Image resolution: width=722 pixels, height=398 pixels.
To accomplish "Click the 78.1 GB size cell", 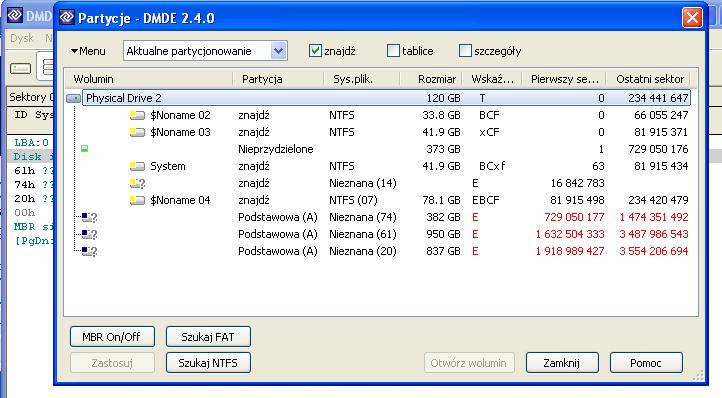I will tap(441, 200).
